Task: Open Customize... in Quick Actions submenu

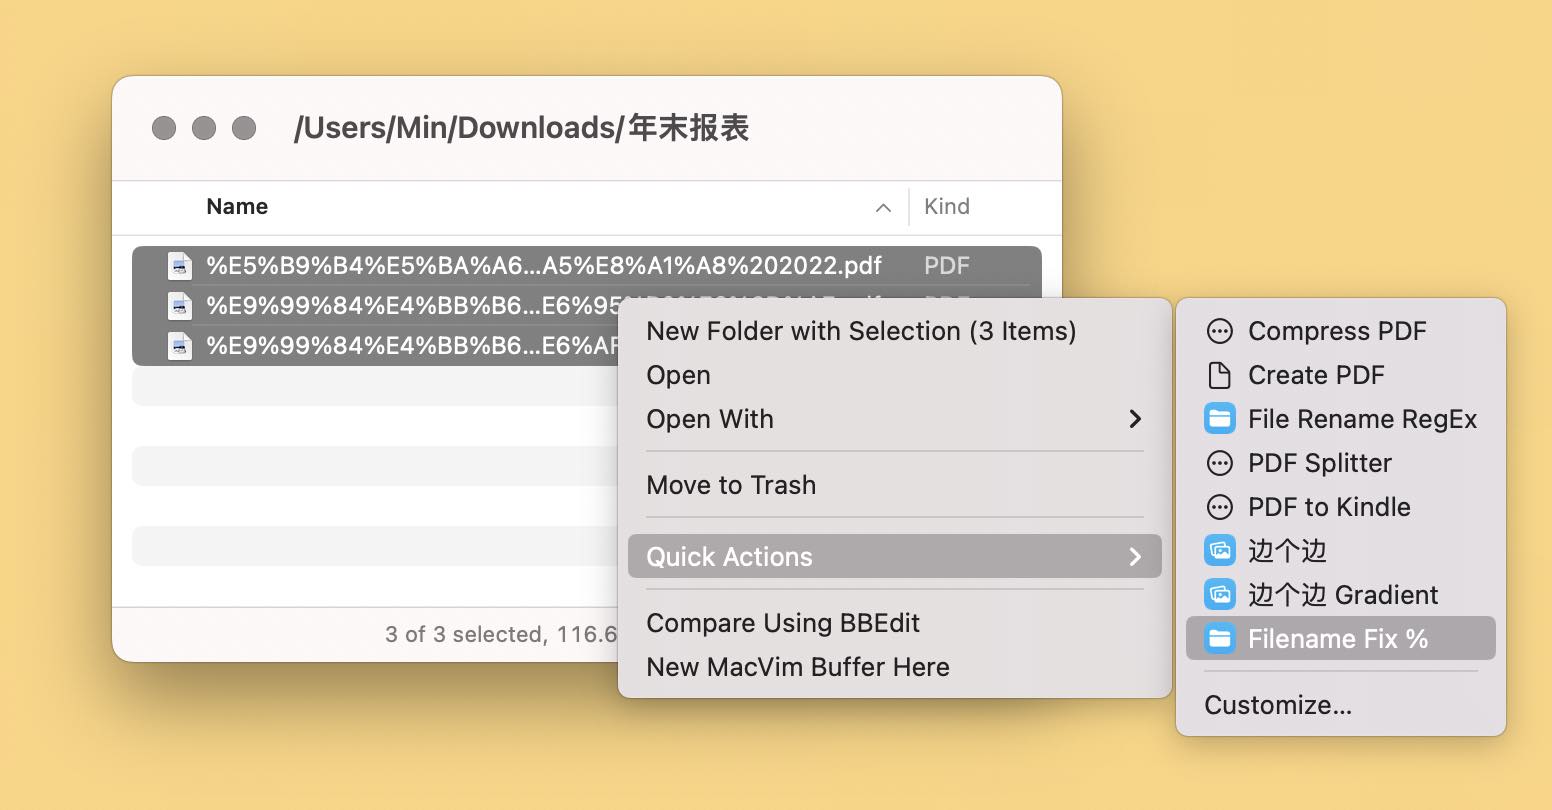Action: pyautogui.click(x=1340, y=705)
